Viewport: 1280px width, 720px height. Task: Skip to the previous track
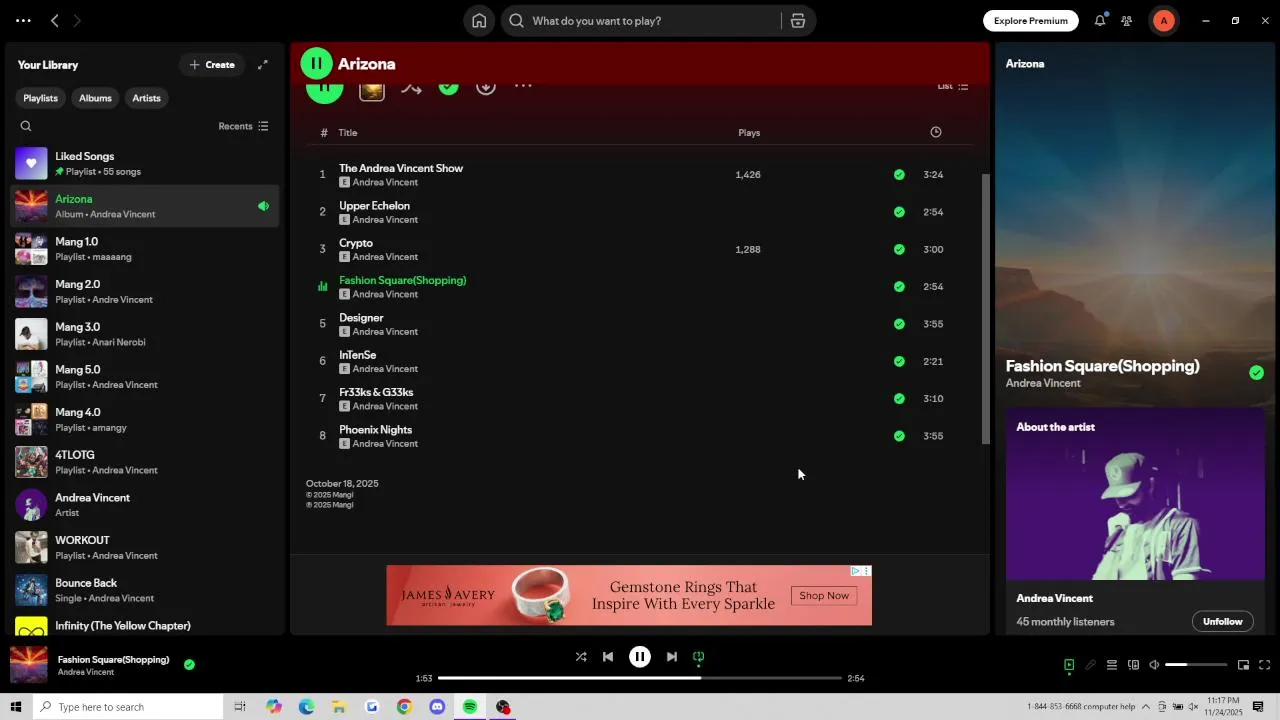[608, 657]
